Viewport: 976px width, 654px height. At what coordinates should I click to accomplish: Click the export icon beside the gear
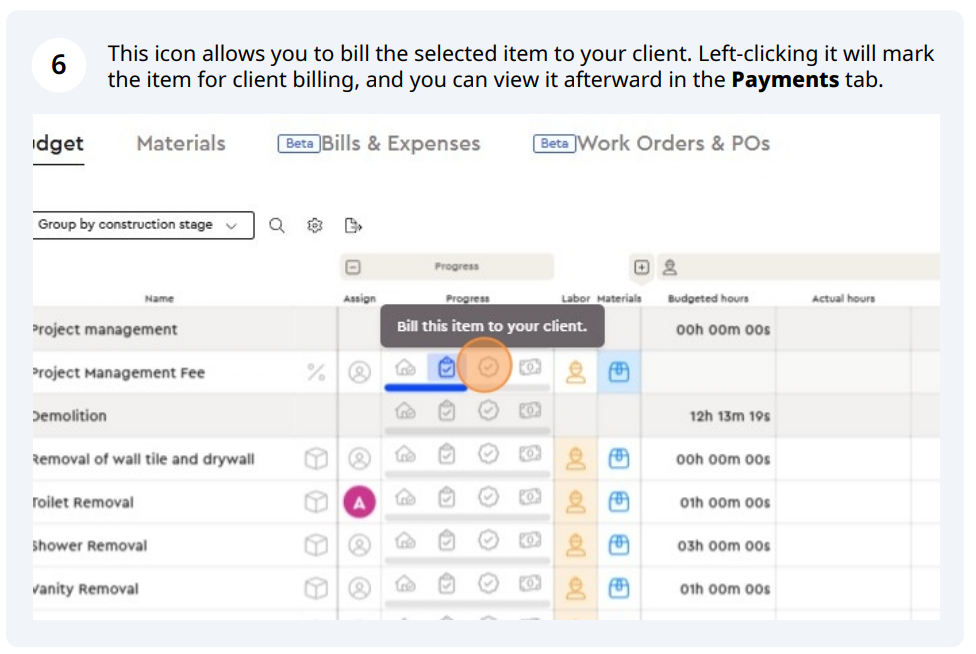[353, 226]
